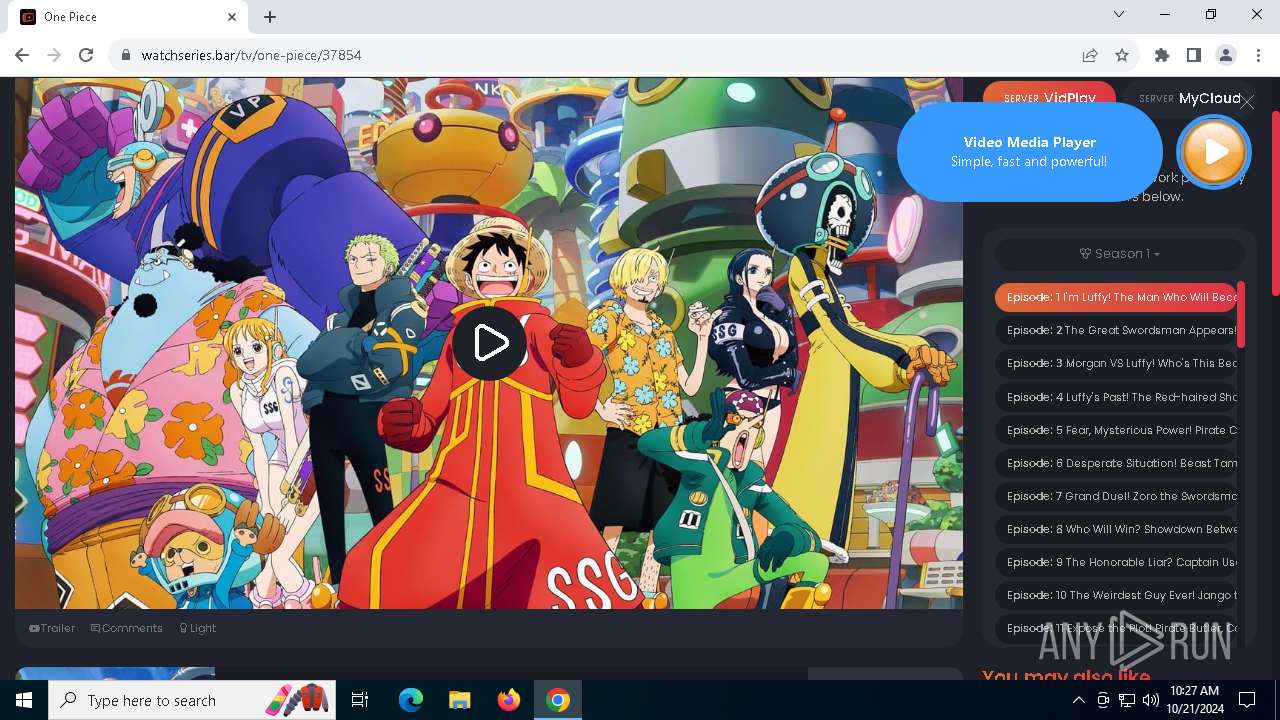View site information lock icon
1280x720 pixels.
(125, 55)
